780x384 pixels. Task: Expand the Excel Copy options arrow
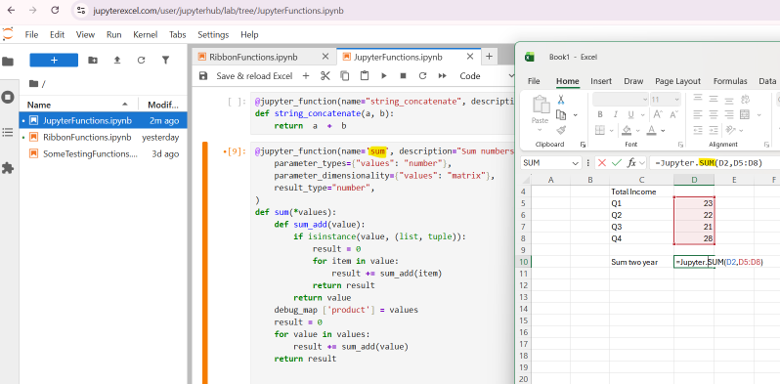pyautogui.click(x=576, y=115)
